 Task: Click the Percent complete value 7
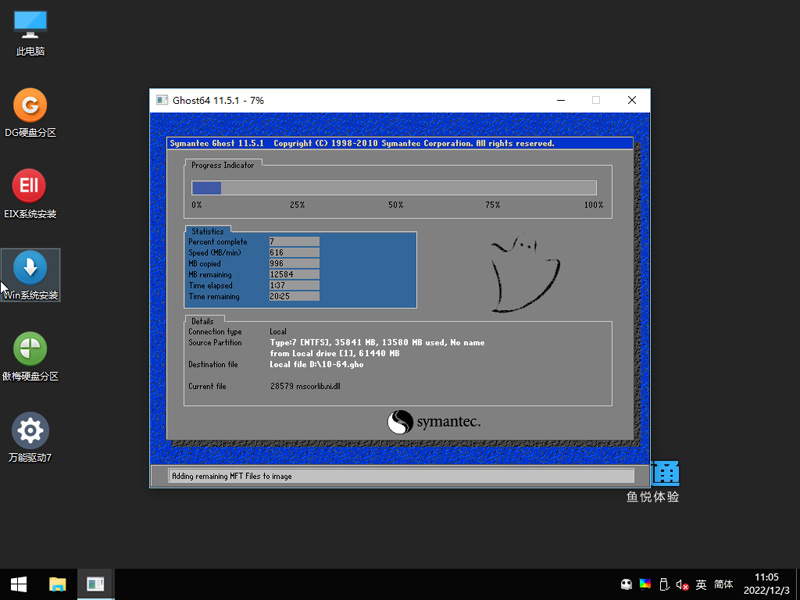(x=294, y=241)
